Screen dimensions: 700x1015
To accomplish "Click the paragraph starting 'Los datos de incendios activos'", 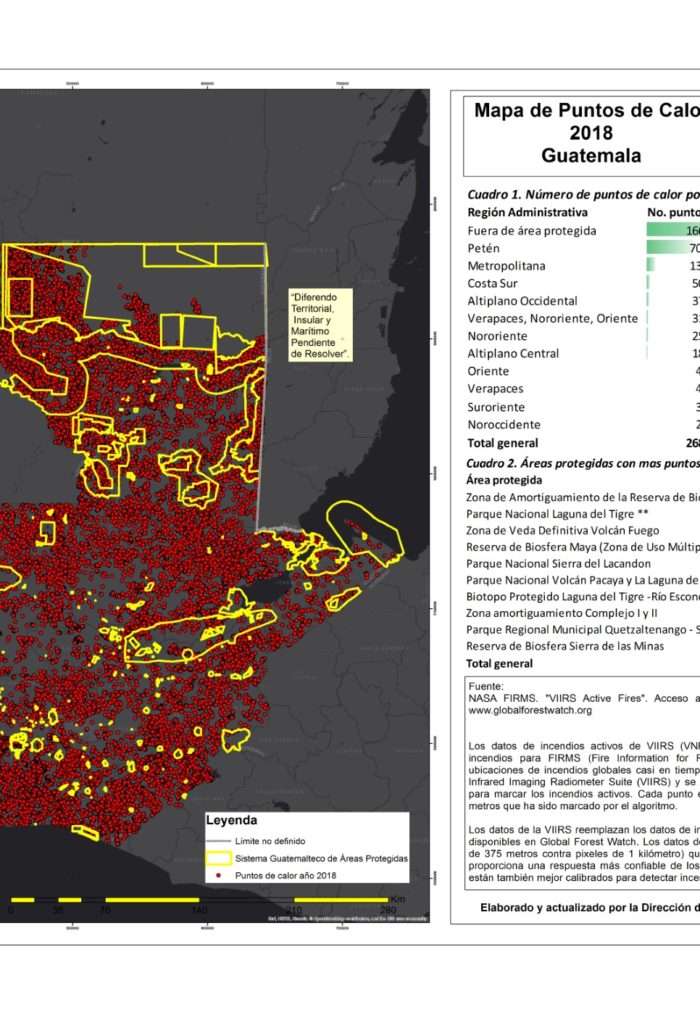I will [584, 776].
